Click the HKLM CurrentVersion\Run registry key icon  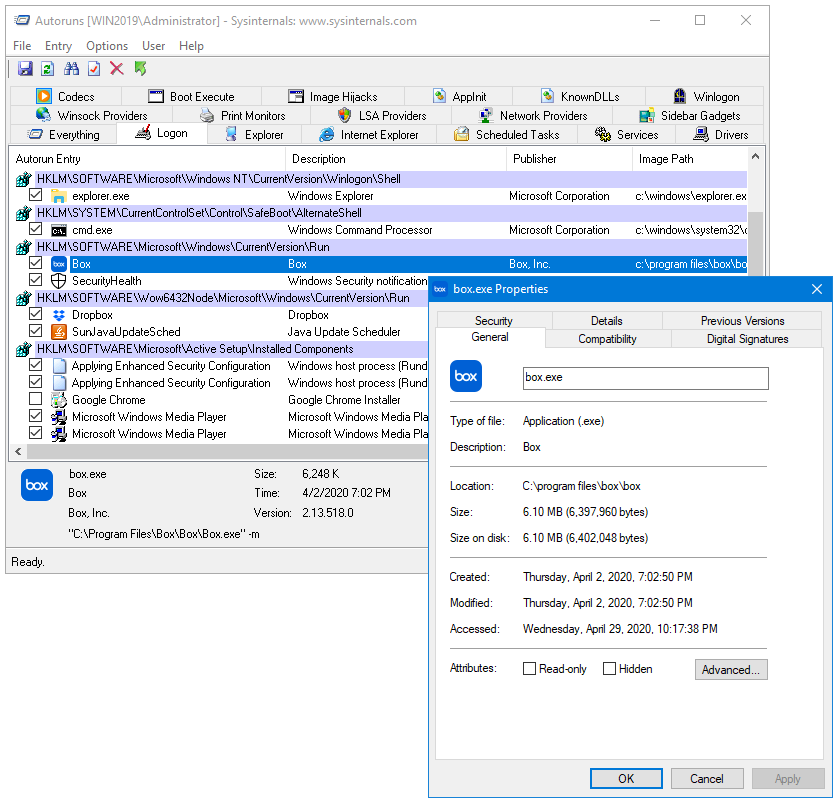[x=23, y=248]
